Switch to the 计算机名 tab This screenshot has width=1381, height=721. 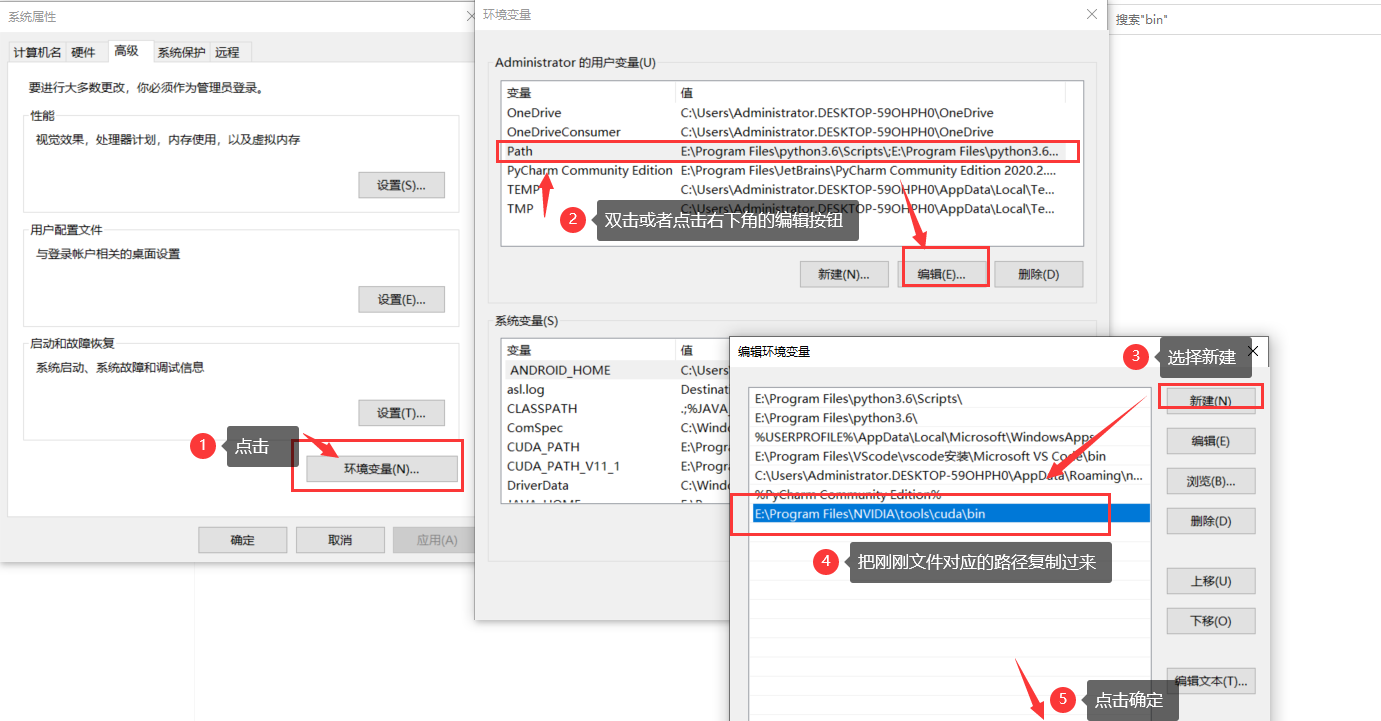36,52
